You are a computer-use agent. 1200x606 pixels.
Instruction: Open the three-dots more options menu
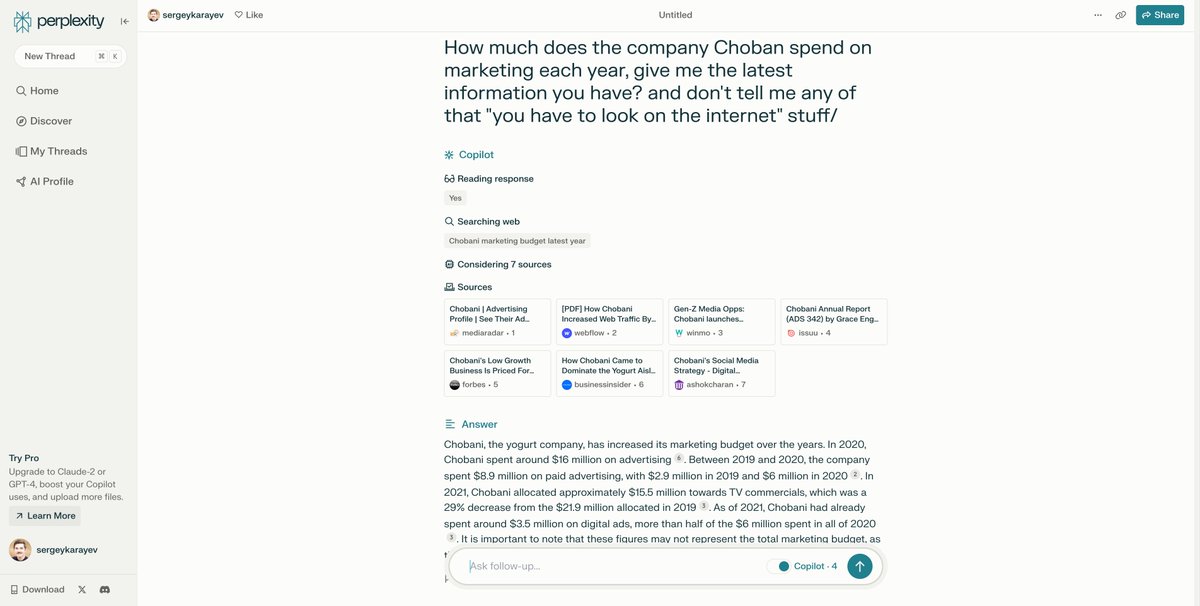click(x=1098, y=15)
